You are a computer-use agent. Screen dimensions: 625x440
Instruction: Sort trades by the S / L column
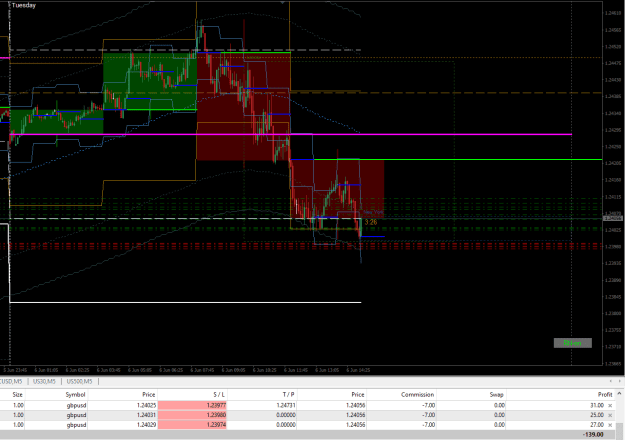pyautogui.click(x=219, y=395)
